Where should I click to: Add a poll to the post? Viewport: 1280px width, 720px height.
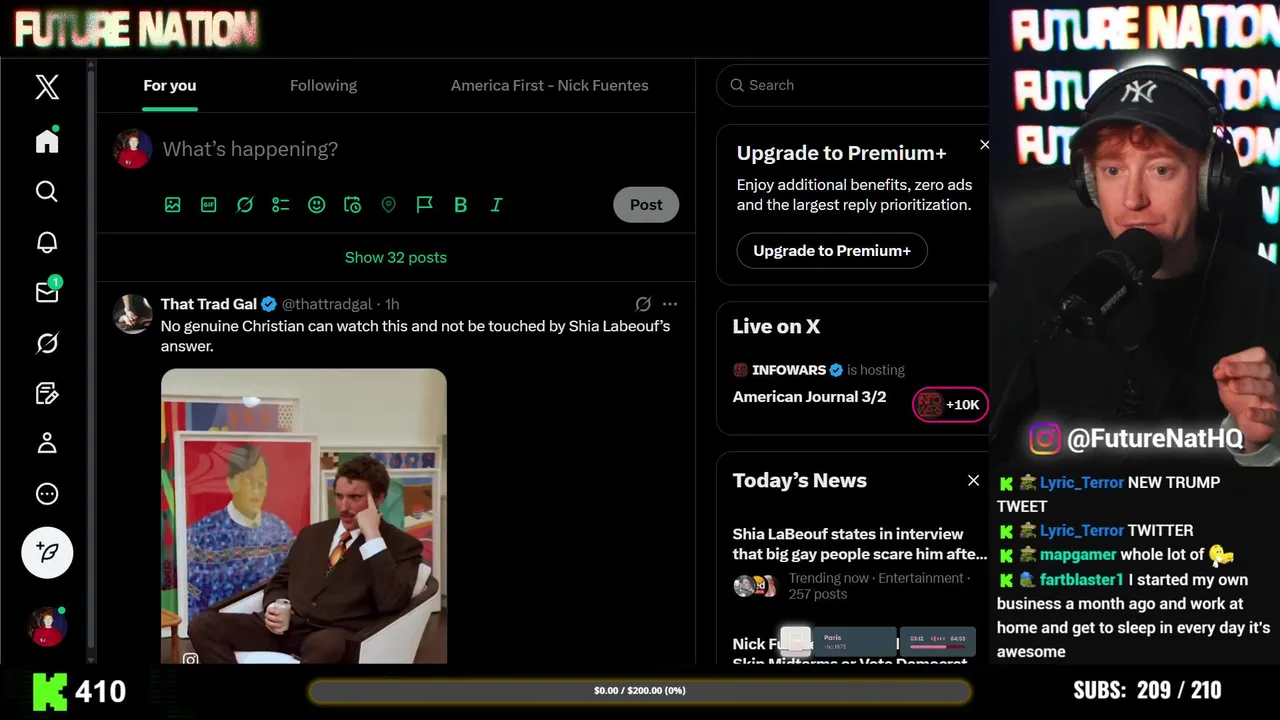(x=281, y=205)
